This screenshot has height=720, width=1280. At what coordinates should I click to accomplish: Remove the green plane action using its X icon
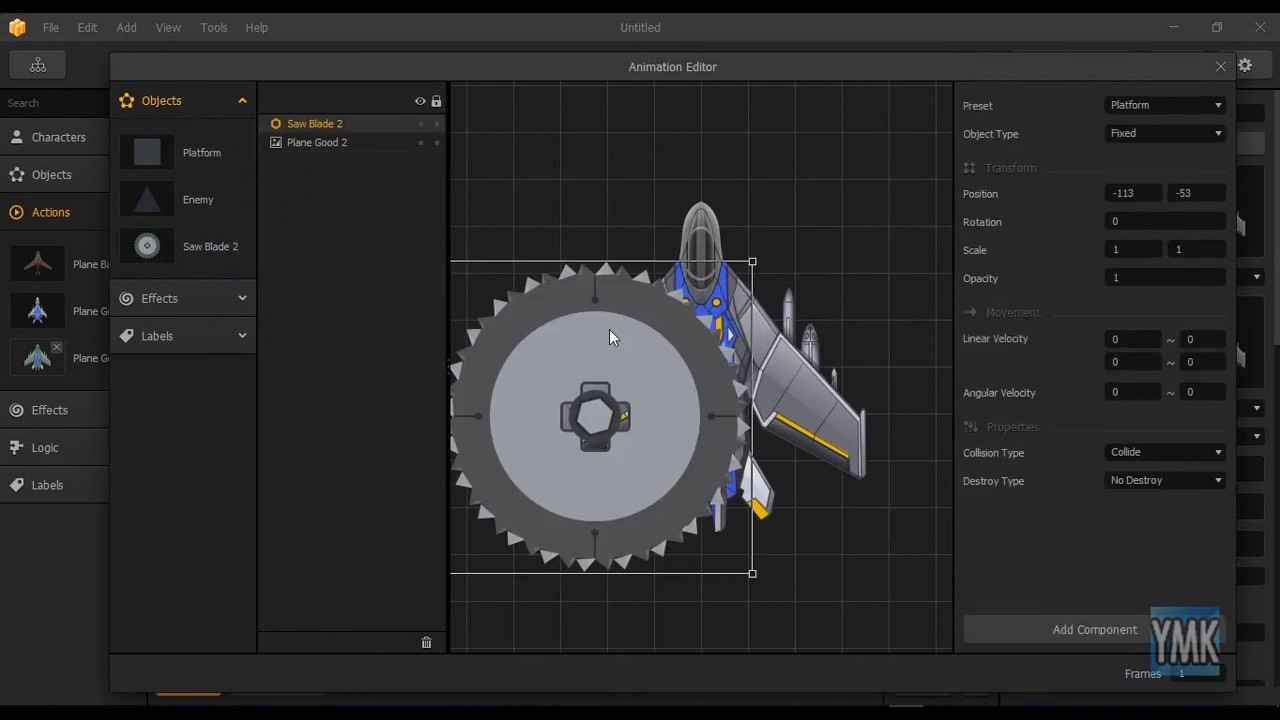click(57, 347)
